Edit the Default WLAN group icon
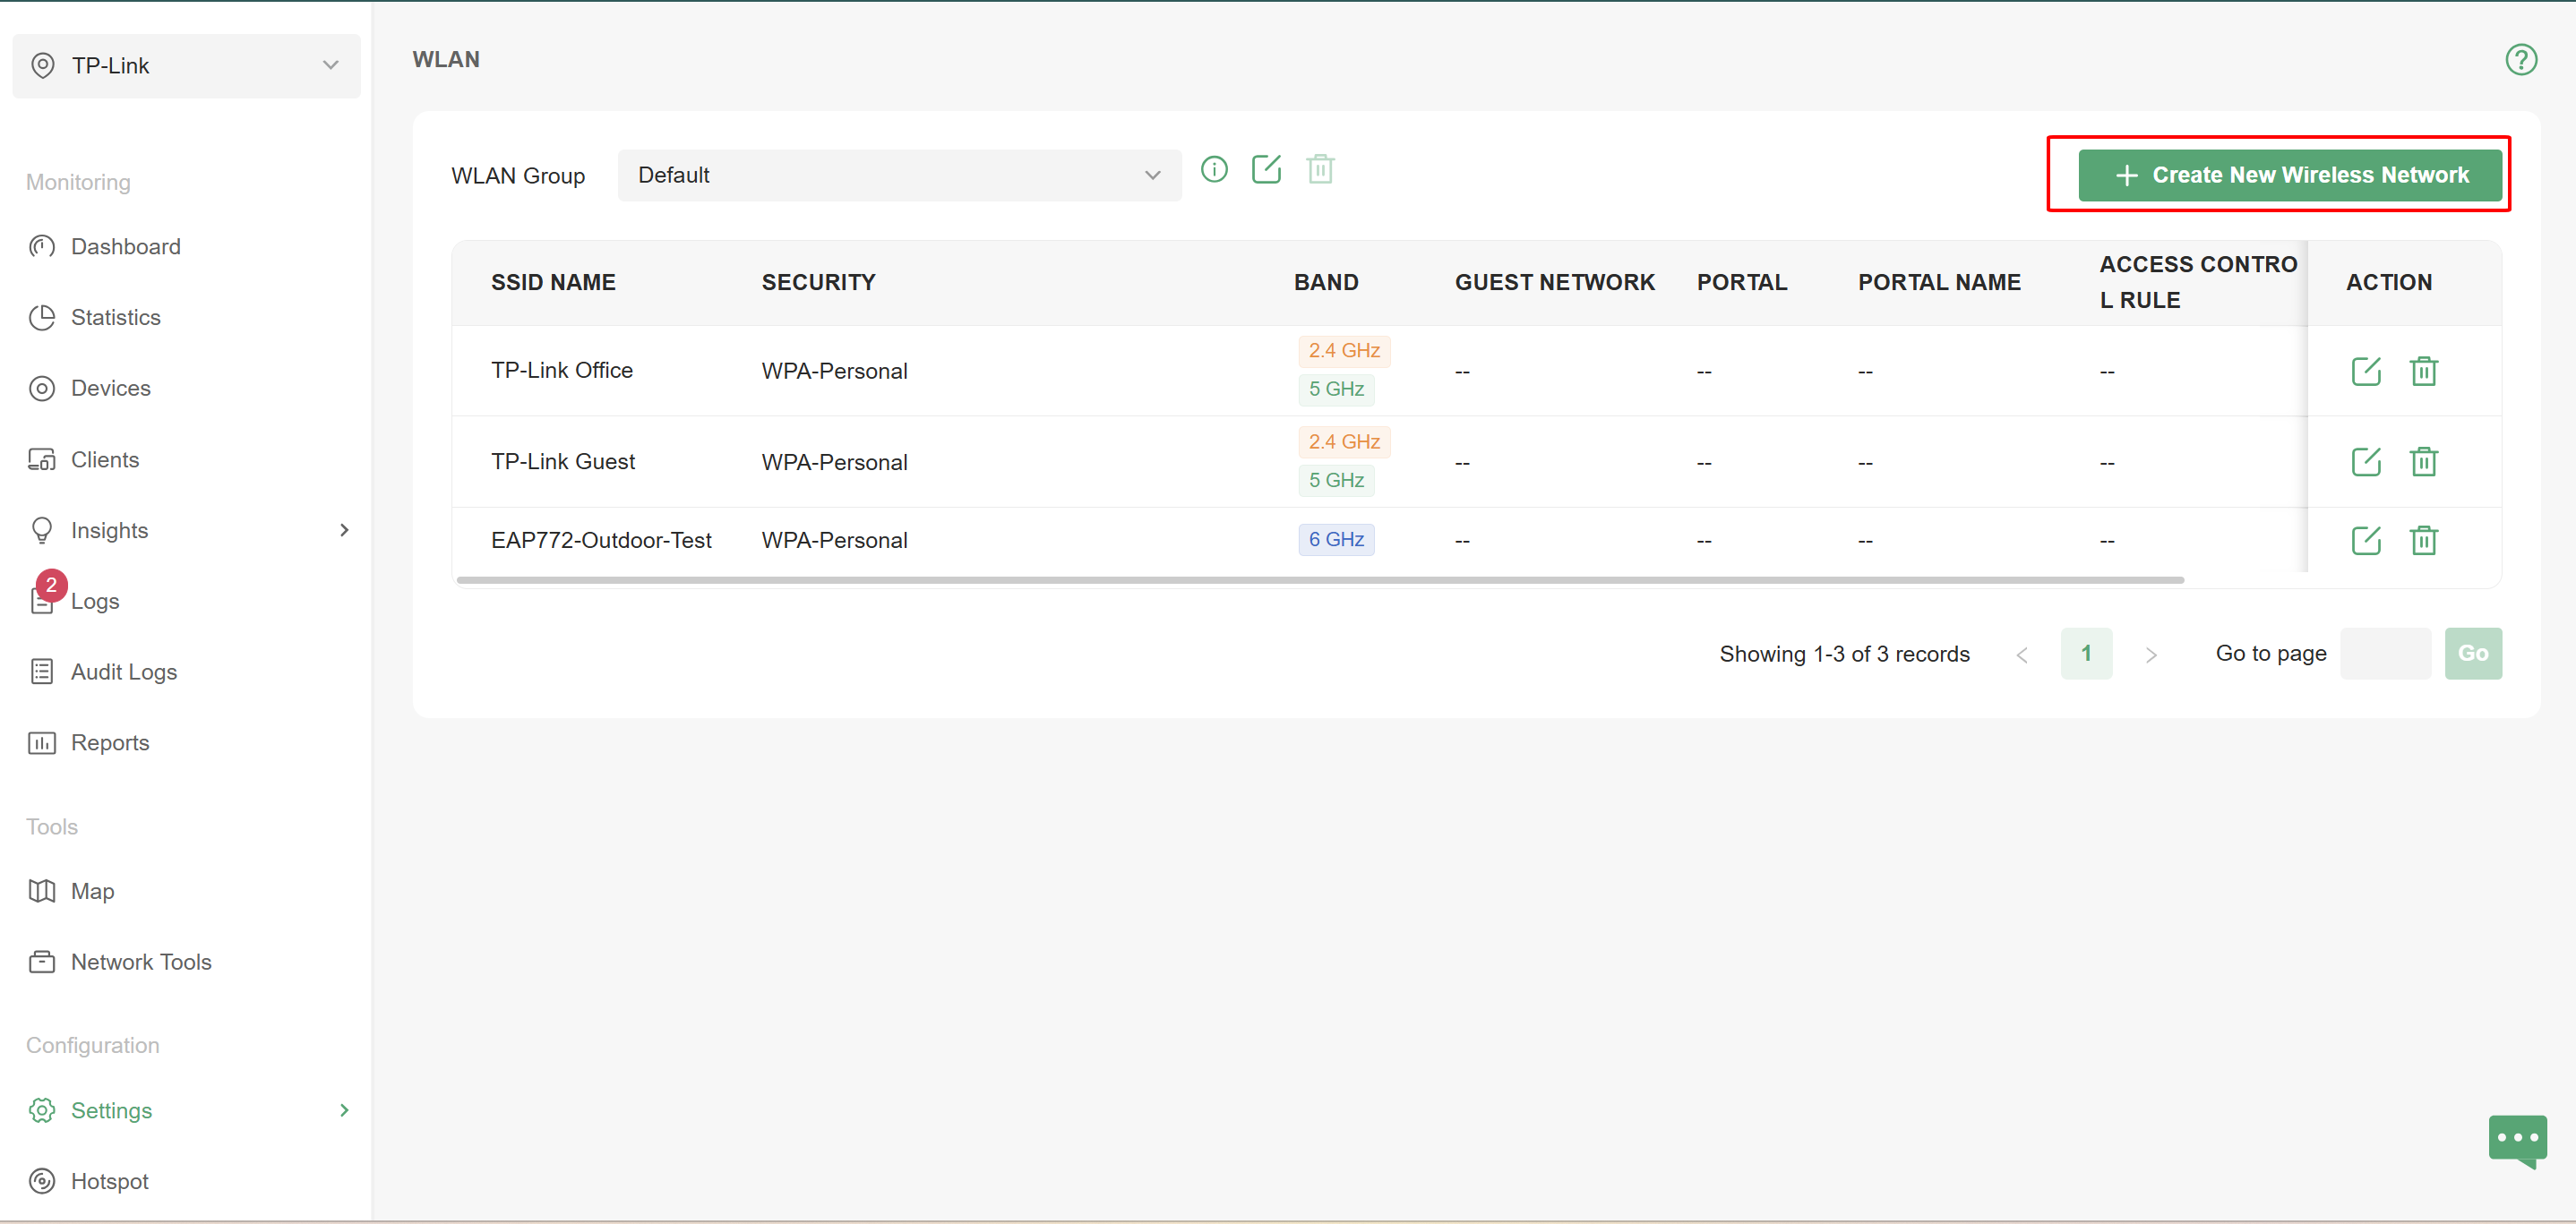The image size is (2576, 1224). click(1266, 169)
